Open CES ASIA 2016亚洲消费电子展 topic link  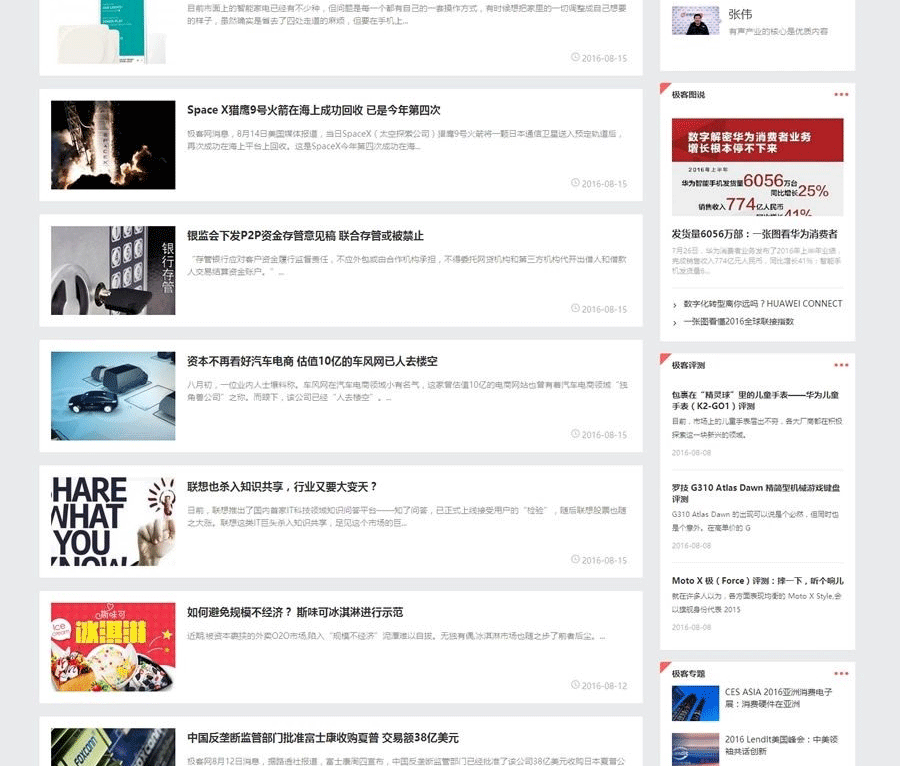click(778, 698)
